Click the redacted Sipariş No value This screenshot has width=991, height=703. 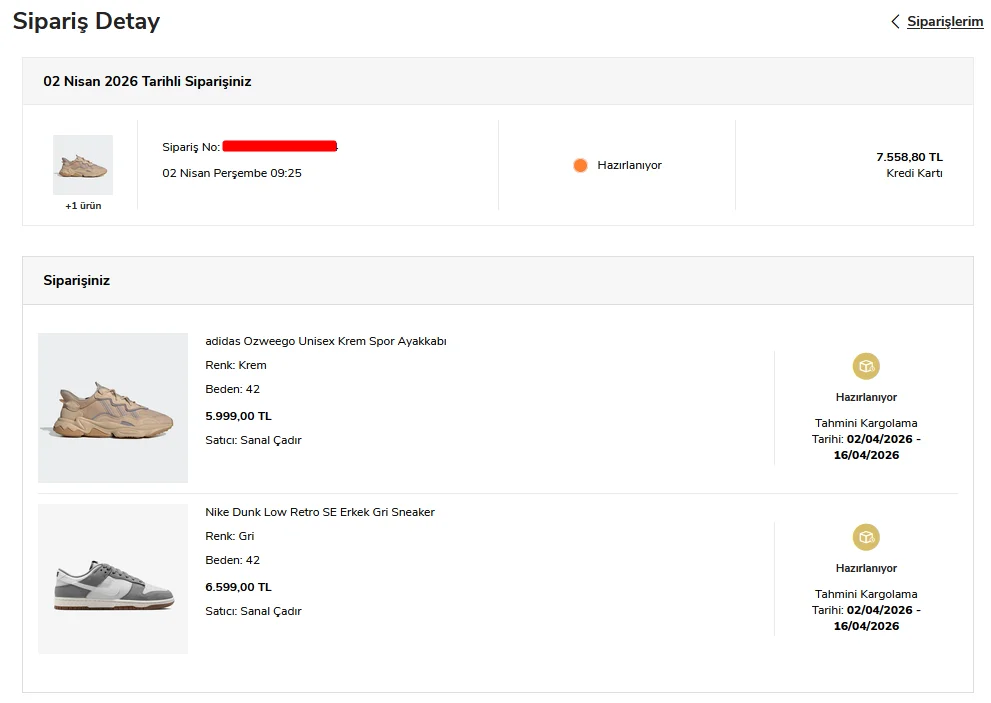(280, 147)
